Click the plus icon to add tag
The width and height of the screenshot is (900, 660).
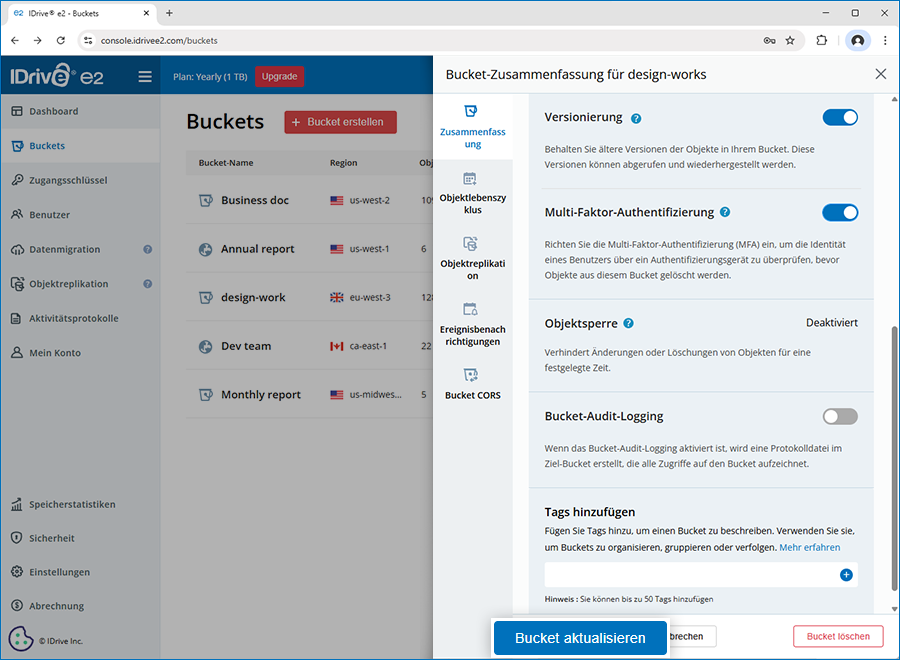tap(846, 575)
